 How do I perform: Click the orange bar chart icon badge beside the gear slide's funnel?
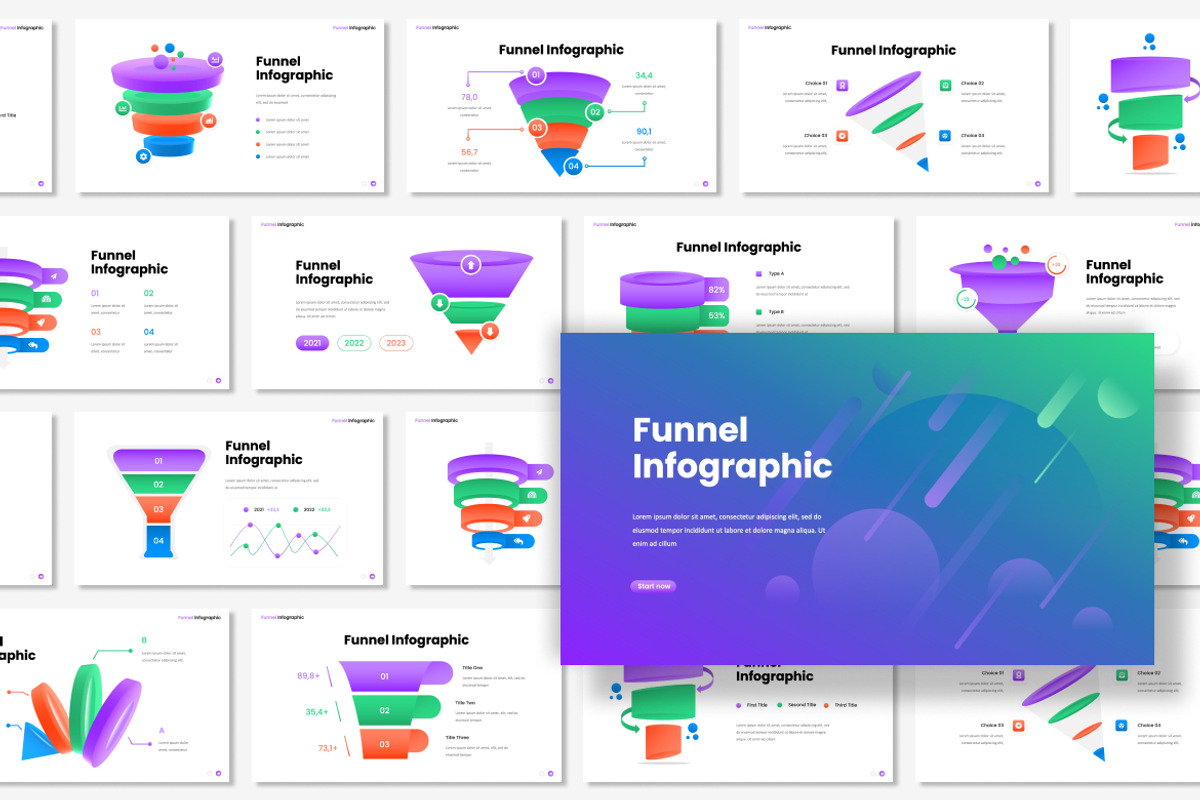[x=209, y=120]
